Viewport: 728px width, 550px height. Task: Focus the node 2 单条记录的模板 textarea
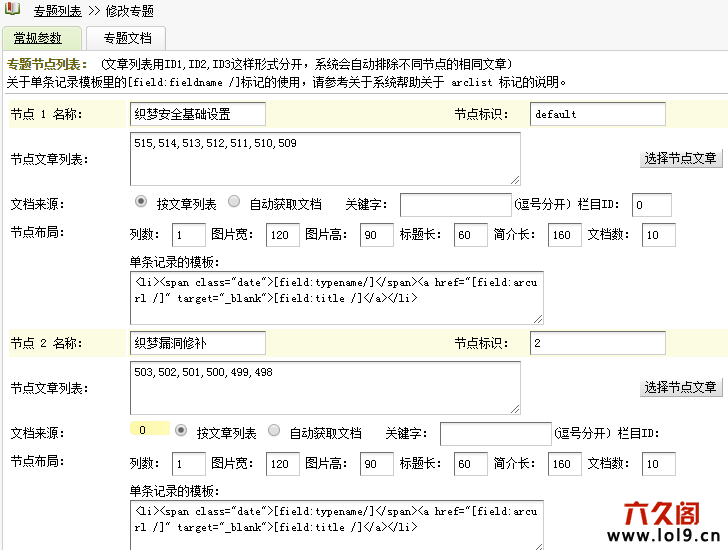(337, 524)
